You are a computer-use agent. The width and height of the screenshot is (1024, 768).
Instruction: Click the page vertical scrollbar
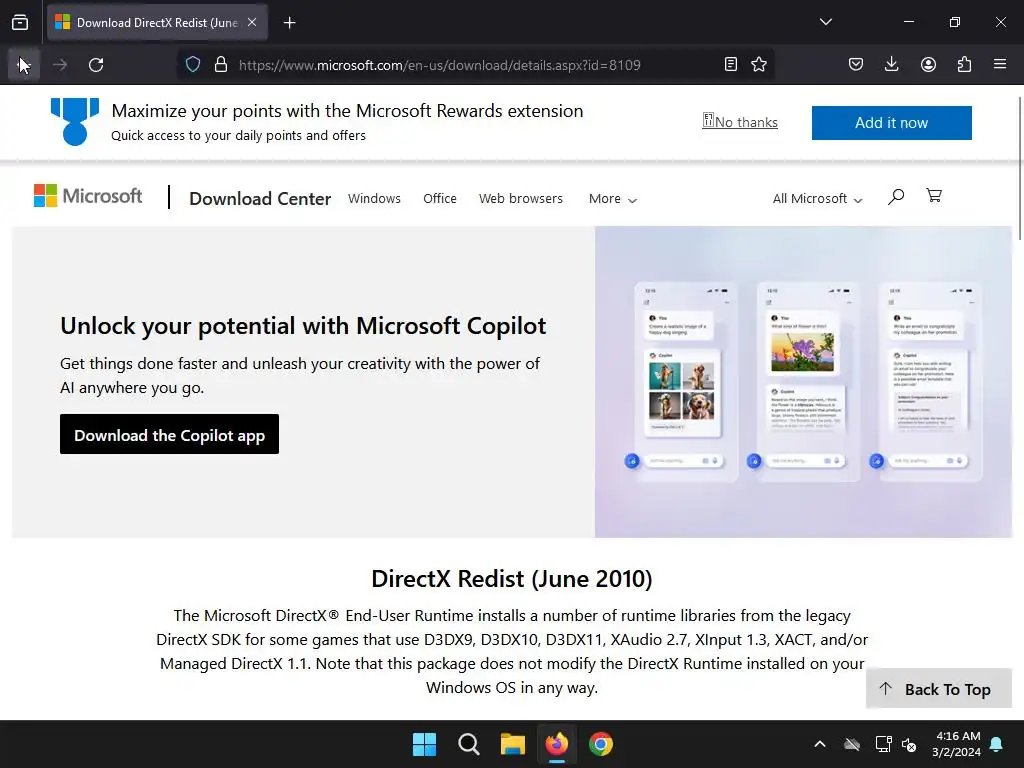(1019, 168)
